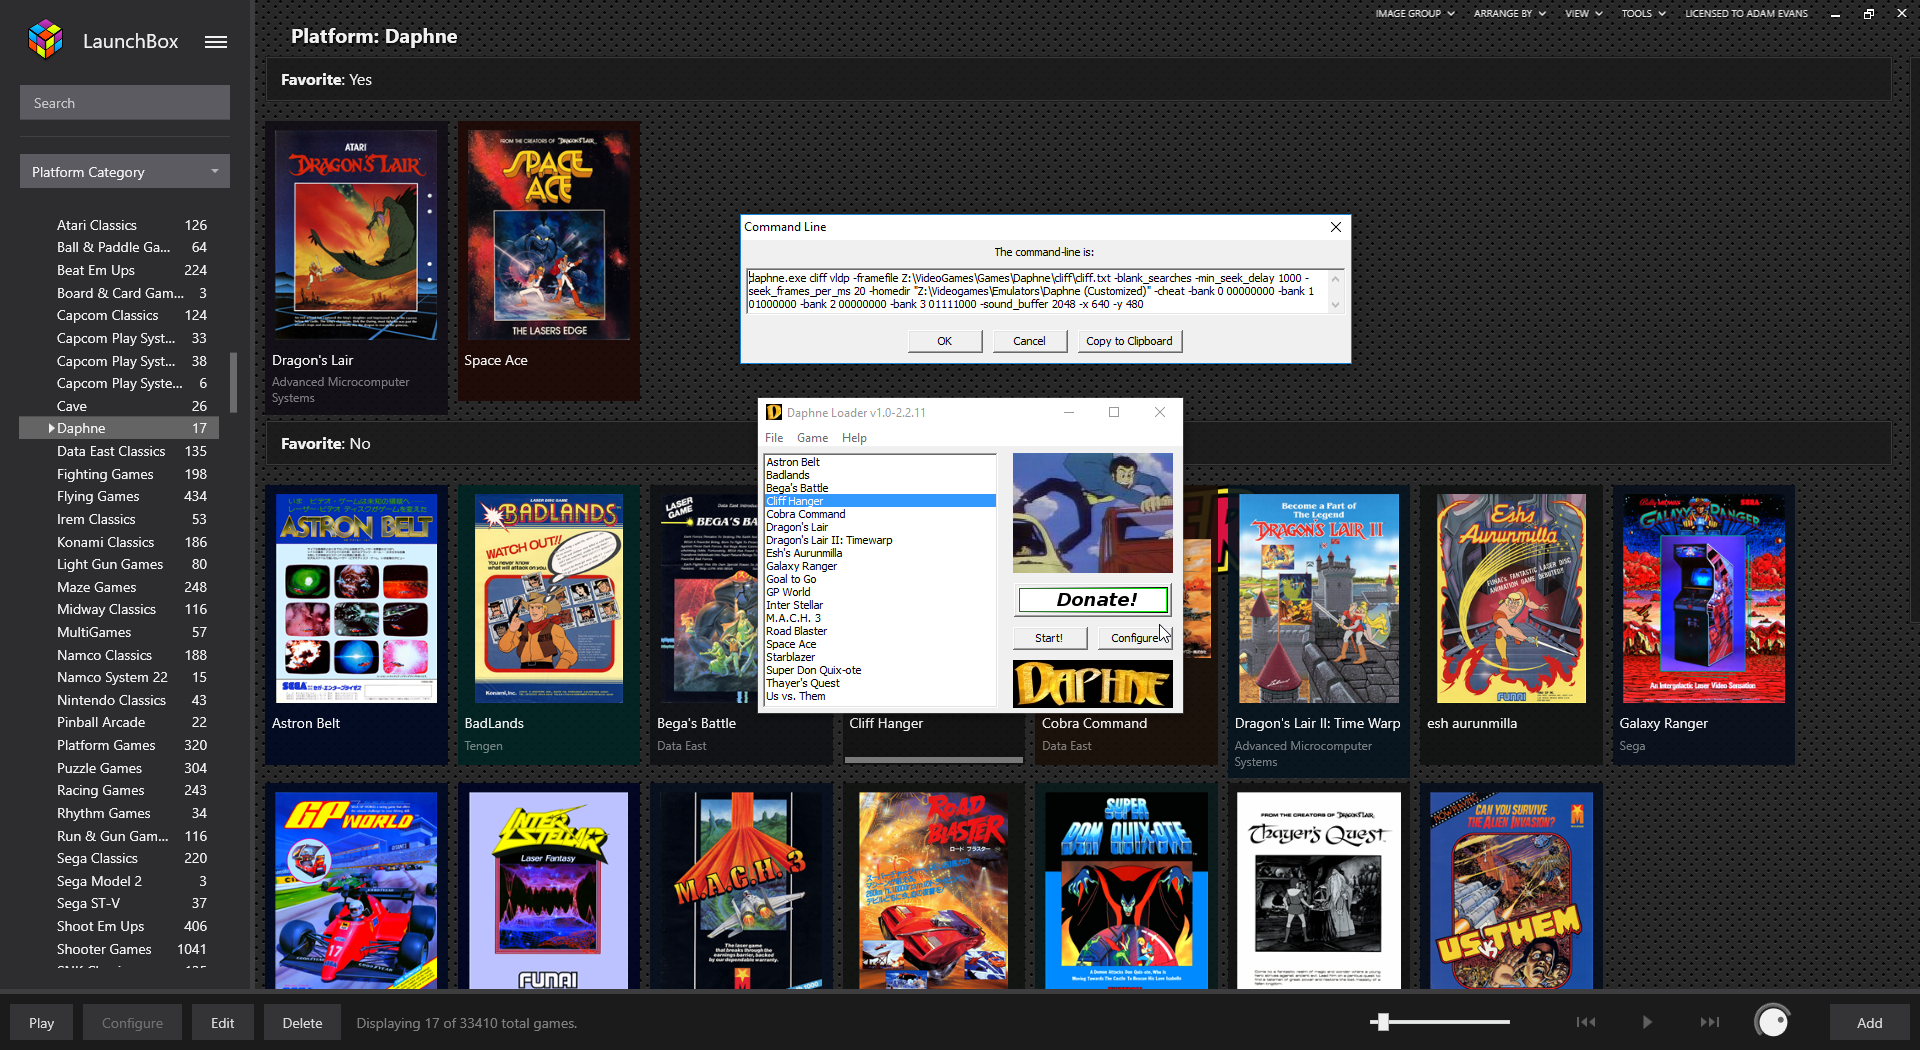Click the LaunchBox Search field
Viewport: 1920px width, 1050px height.
pos(125,103)
